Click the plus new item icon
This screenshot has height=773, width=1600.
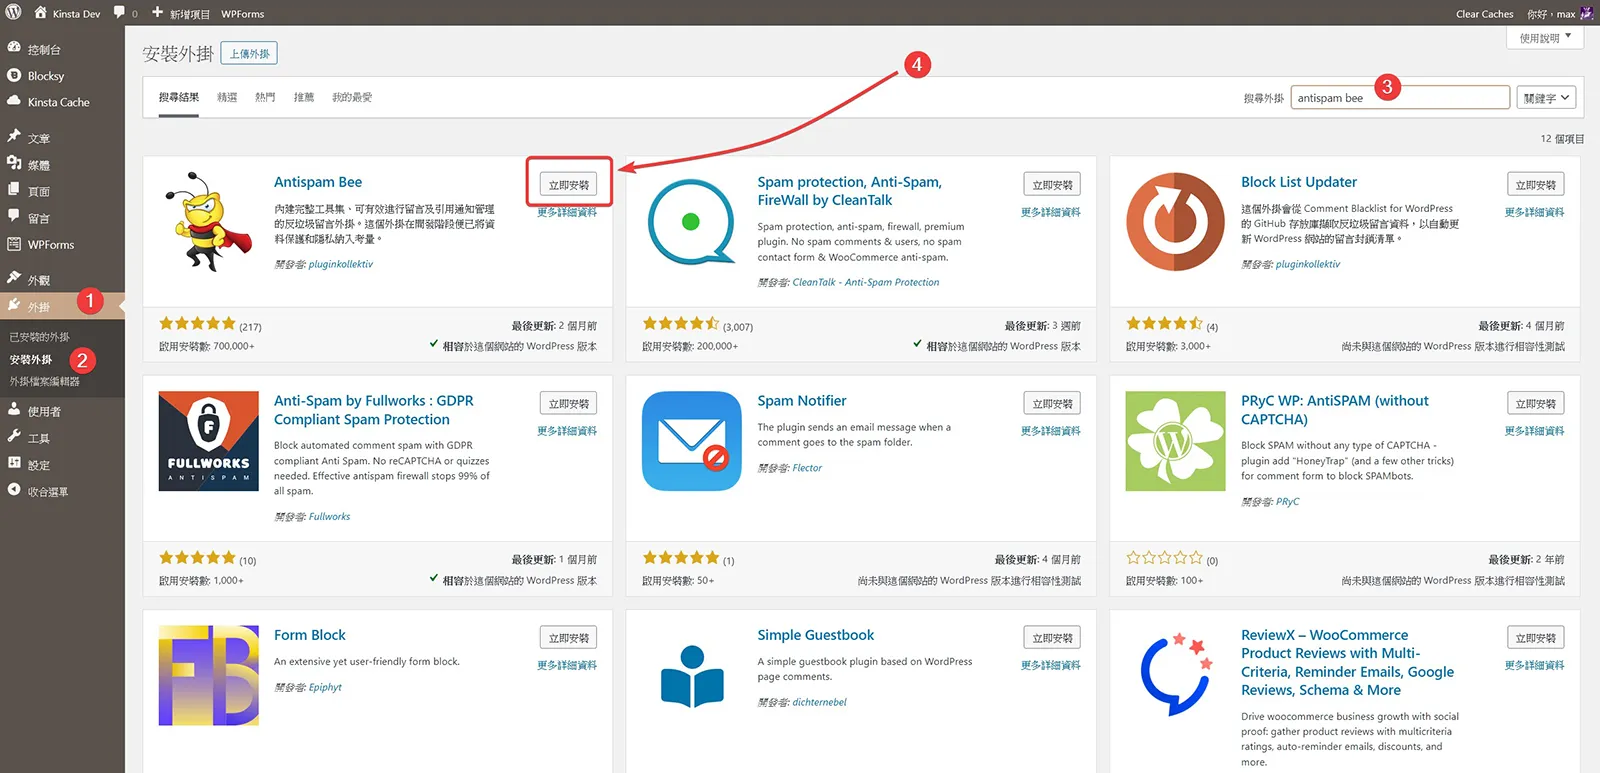(157, 13)
